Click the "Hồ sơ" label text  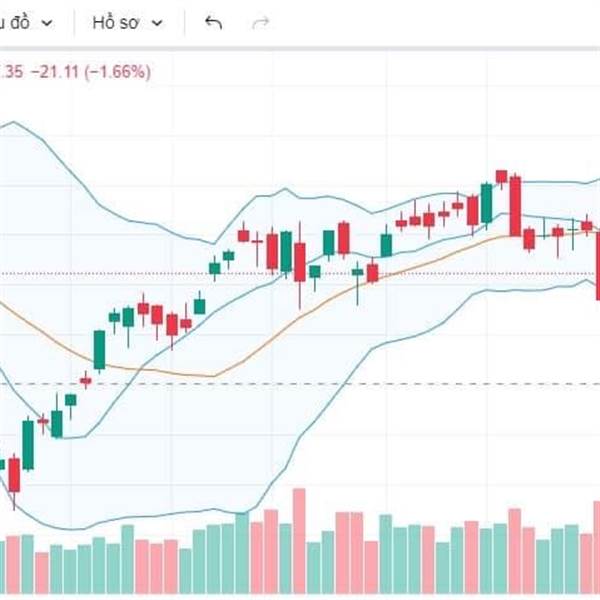(115, 23)
